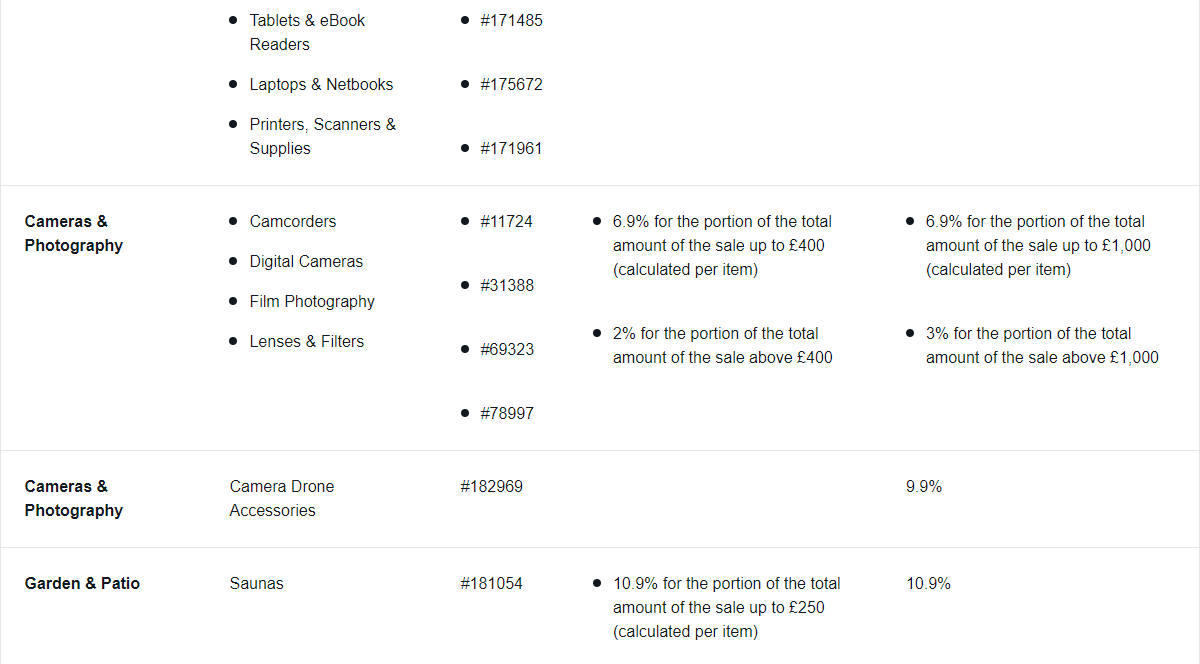Select the Laptops & Netbooks list item

[x=321, y=84]
